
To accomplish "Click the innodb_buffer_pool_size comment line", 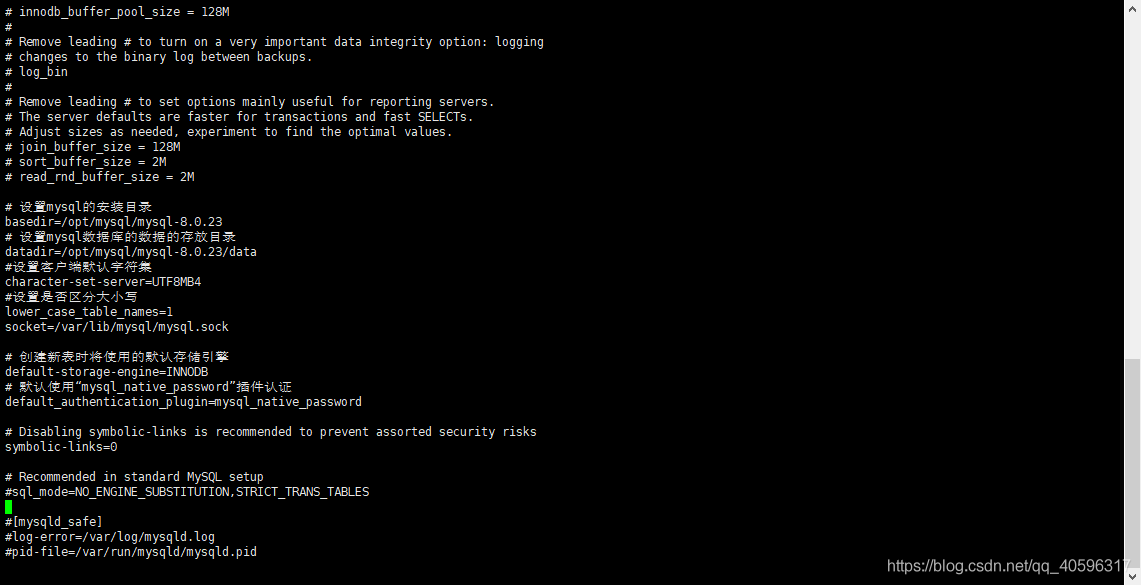I will pos(117,12).
